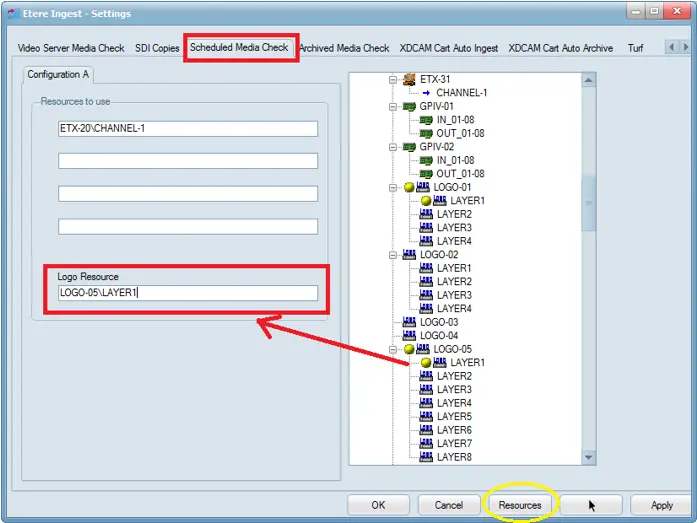Click the LAYER8 icon under LOGO-05
Viewport: 697px width, 523px height.
point(426,457)
